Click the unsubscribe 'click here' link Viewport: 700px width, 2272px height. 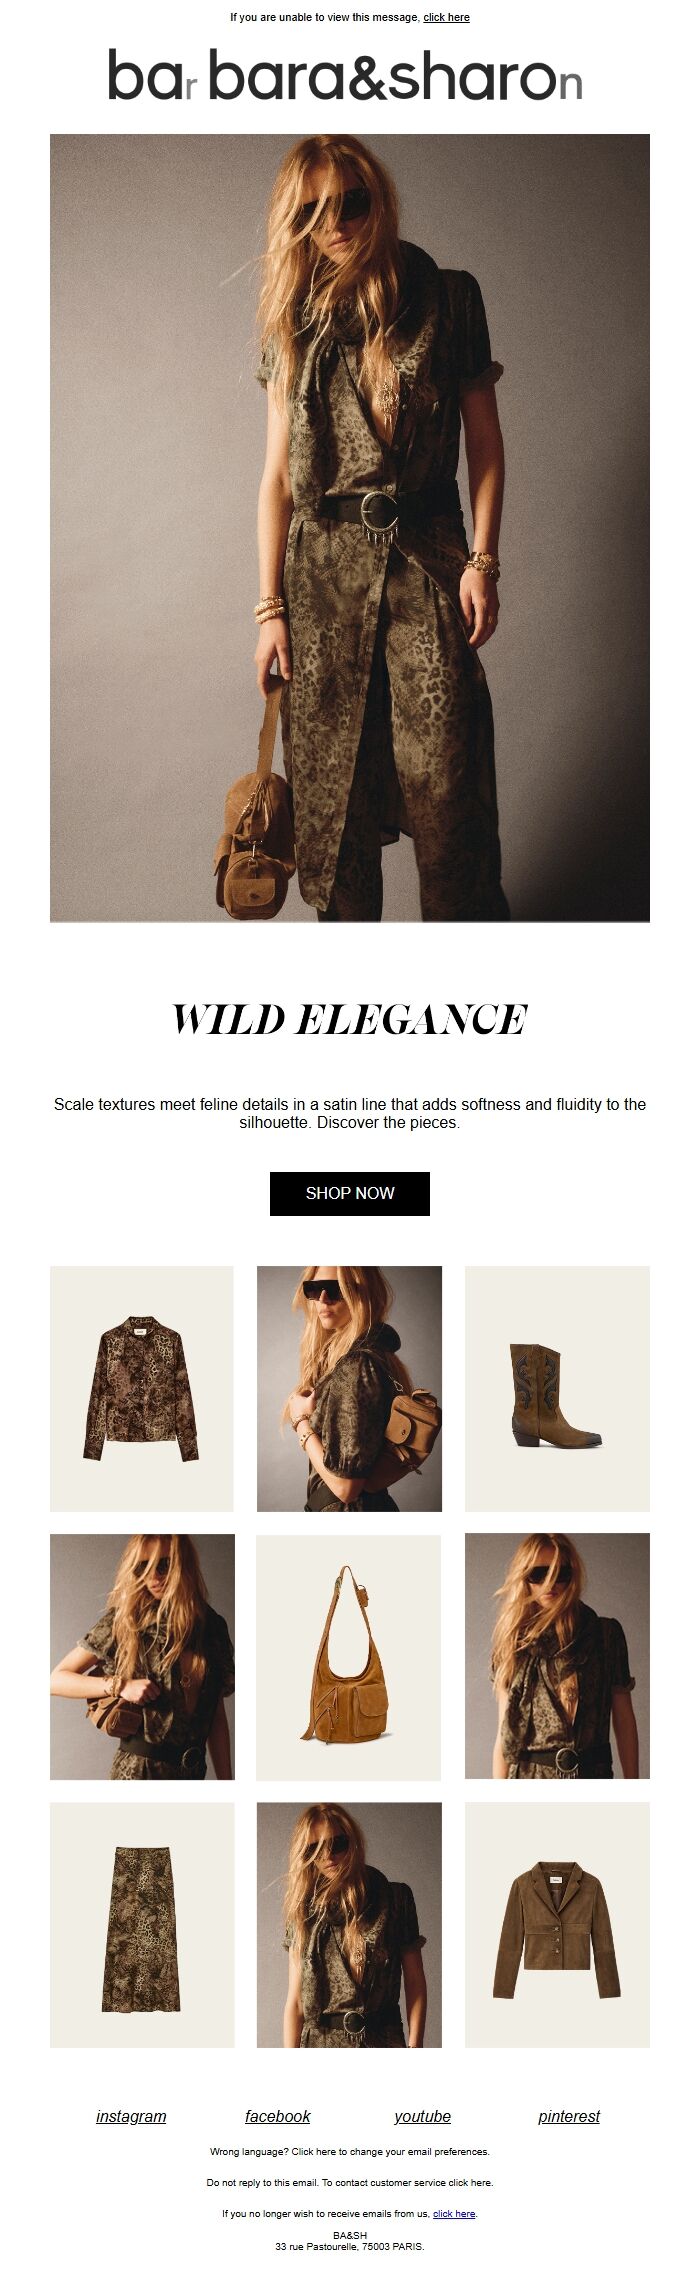[454, 2213]
